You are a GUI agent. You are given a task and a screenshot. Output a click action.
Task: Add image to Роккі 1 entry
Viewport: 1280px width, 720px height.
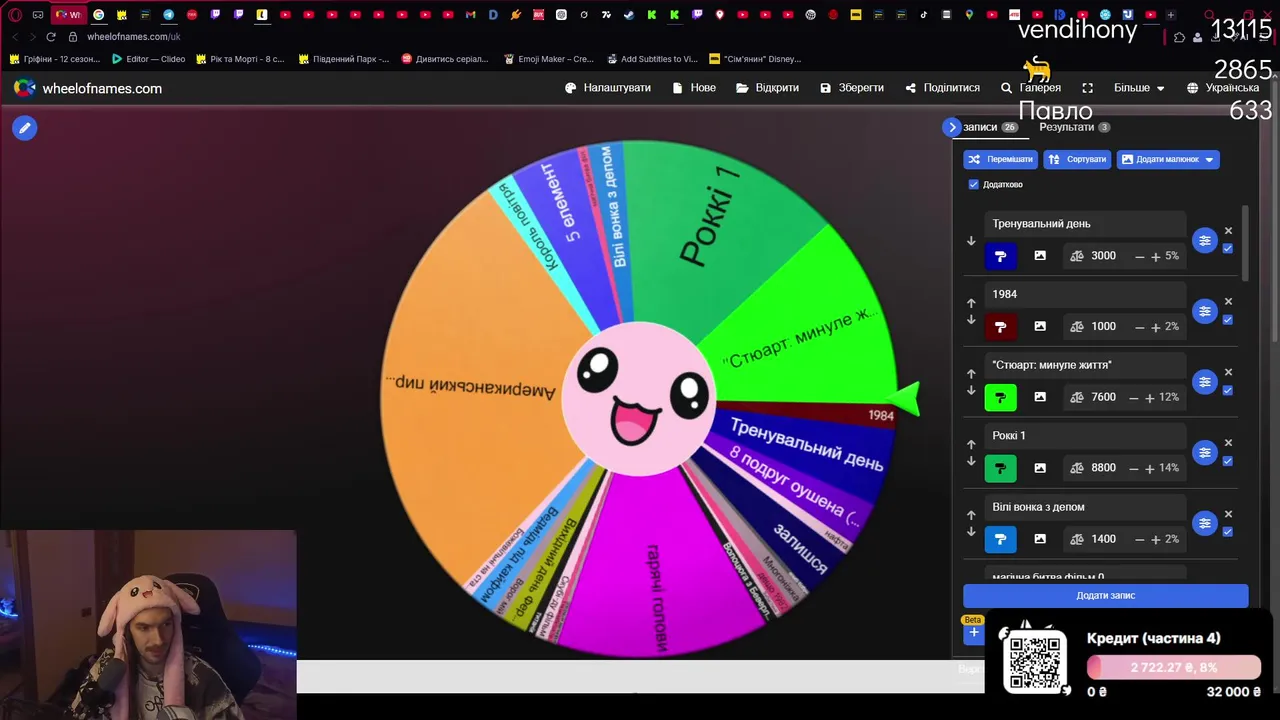click(1040, 468)
